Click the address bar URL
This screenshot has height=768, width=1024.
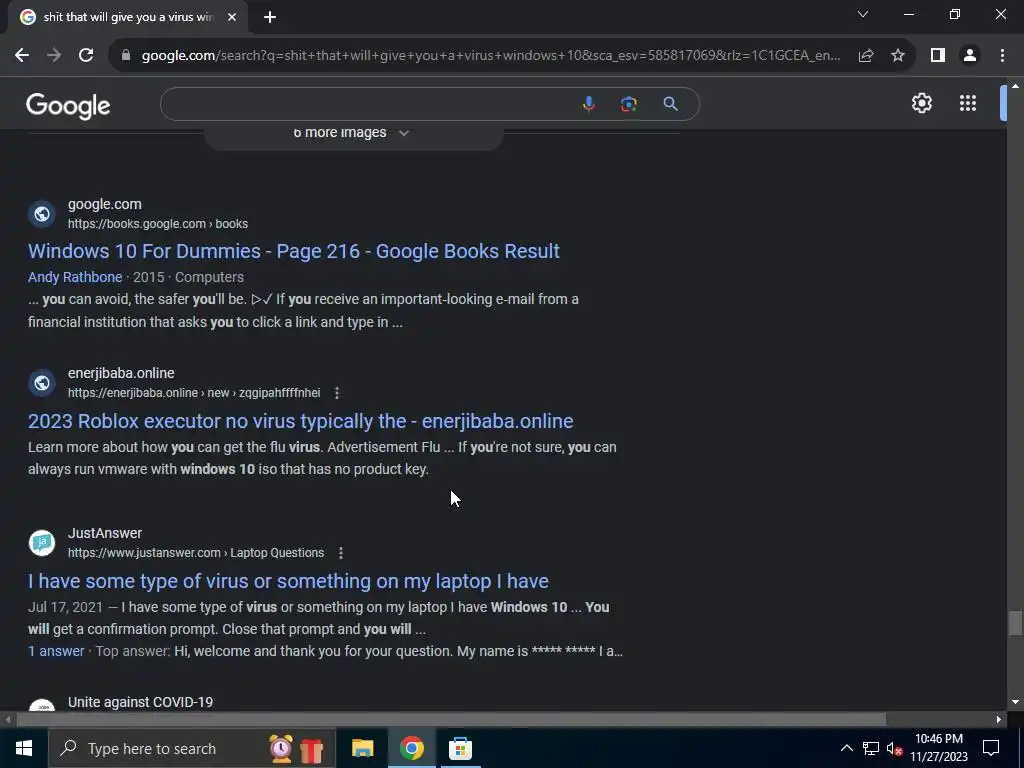(490, 56)
